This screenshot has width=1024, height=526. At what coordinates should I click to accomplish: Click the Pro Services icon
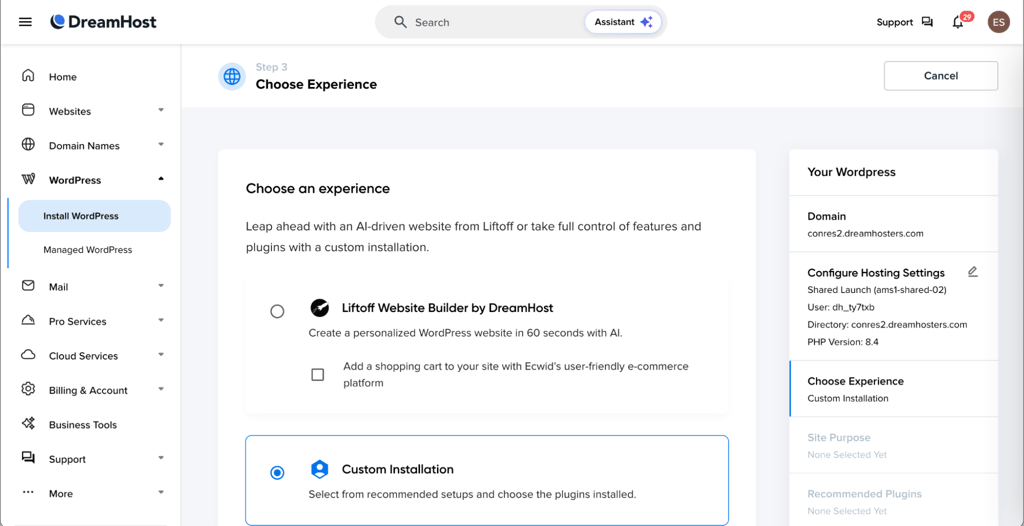[x=28, y=320]
